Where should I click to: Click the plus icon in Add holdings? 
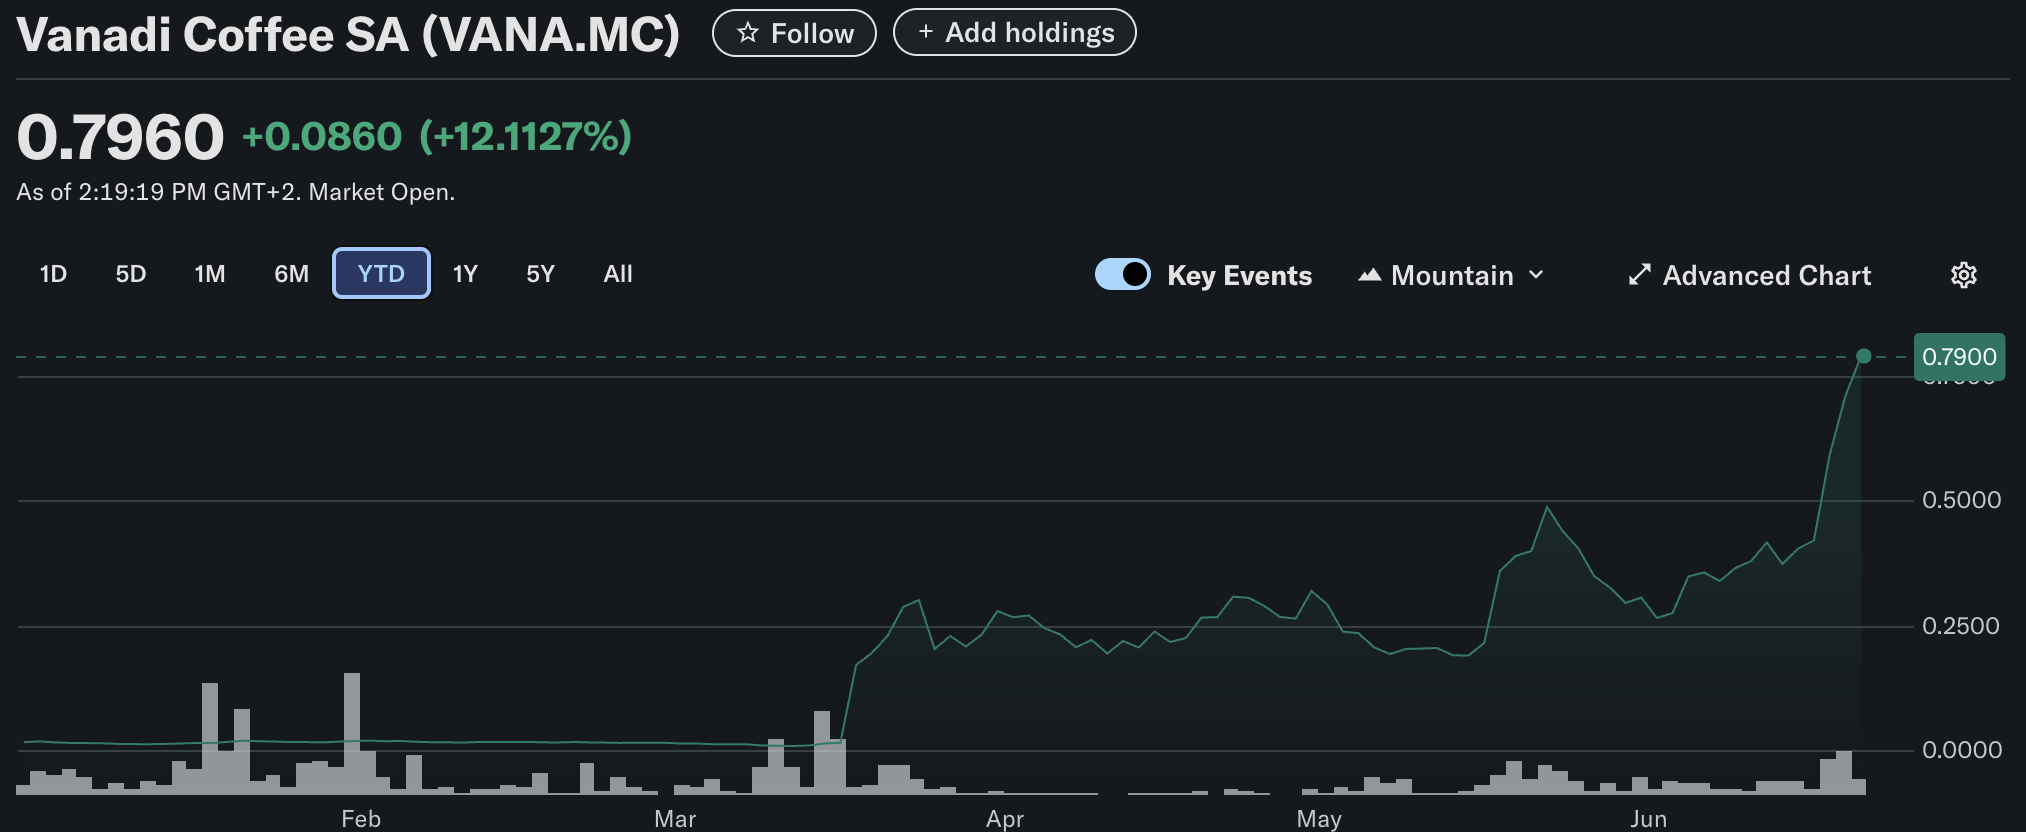coord(926,32)
